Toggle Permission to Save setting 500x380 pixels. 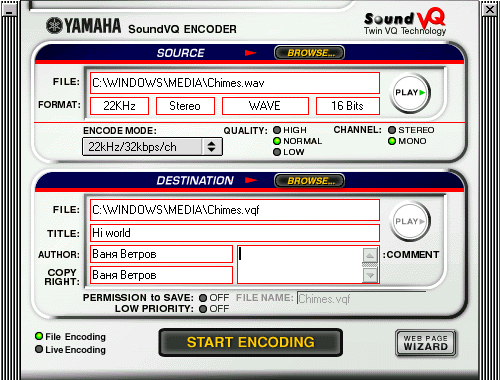tap(203, 298)
